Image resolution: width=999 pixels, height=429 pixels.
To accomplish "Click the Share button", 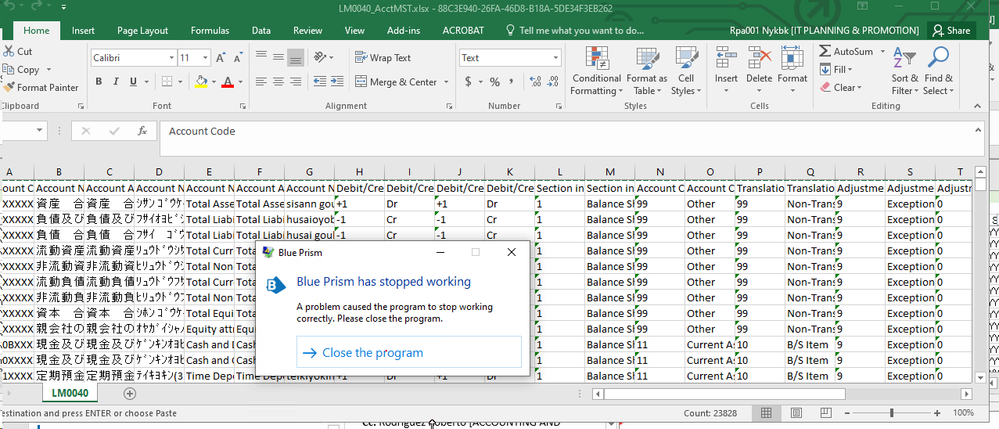I will click(951, 31).
